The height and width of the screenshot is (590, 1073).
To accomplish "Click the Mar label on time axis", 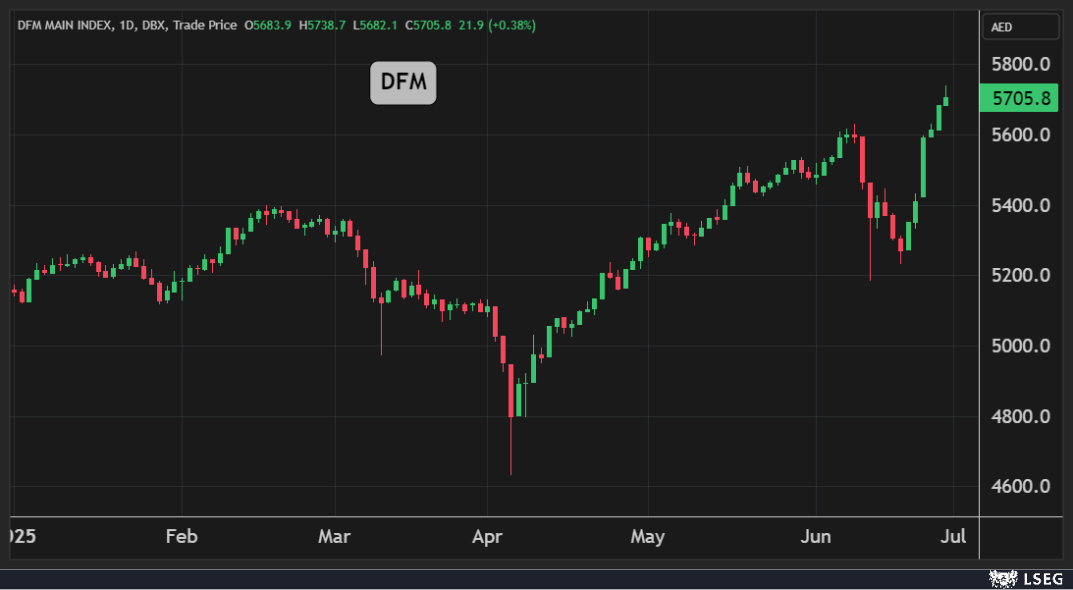I will pos(334,537).
